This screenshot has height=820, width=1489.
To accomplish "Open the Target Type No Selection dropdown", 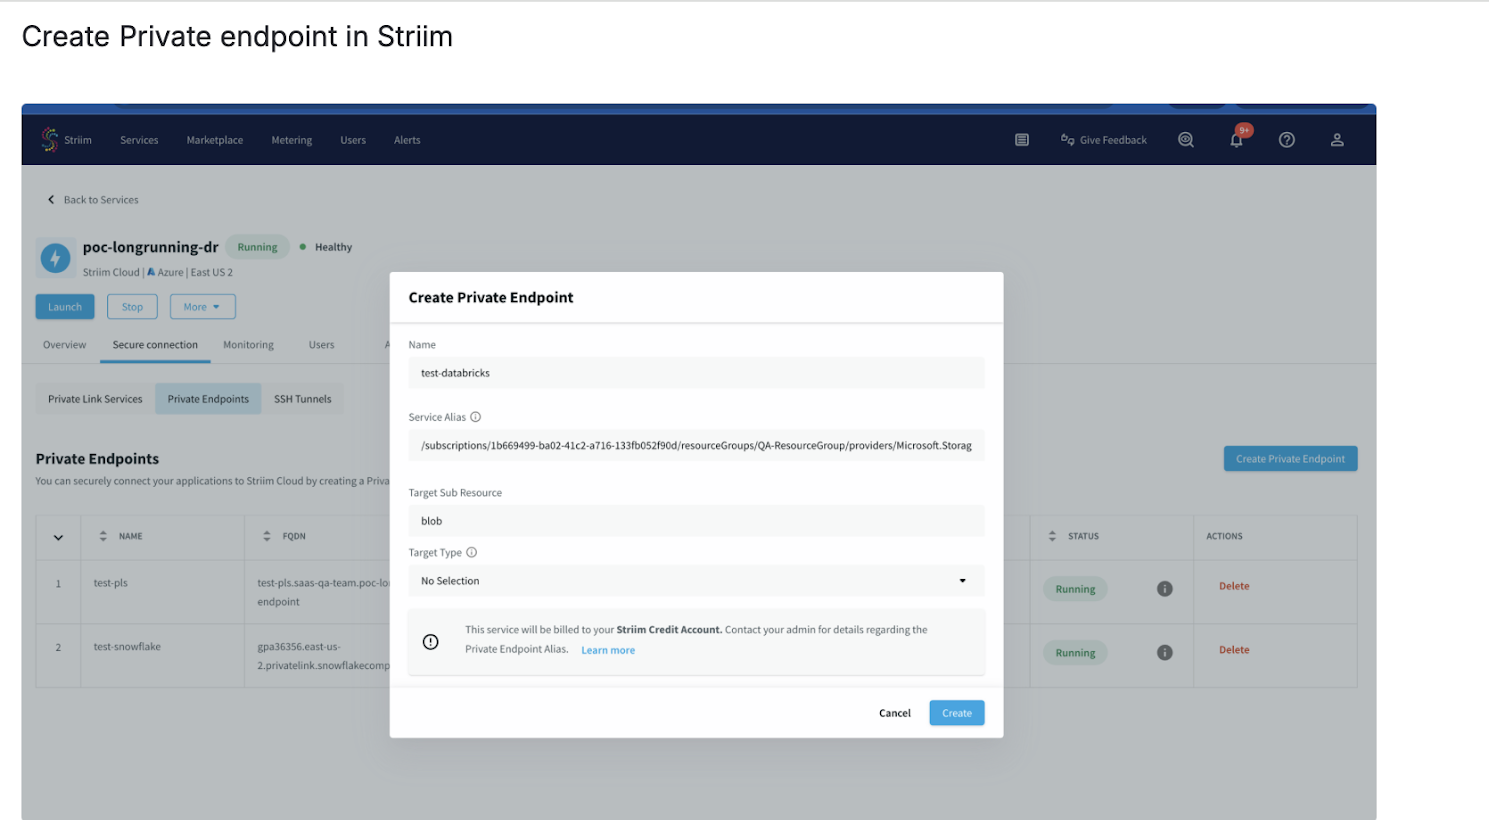I will pos(962,580).
